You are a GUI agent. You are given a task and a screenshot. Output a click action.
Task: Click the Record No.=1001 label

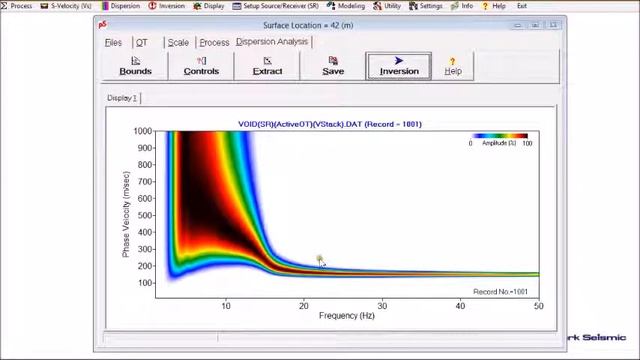500,292
